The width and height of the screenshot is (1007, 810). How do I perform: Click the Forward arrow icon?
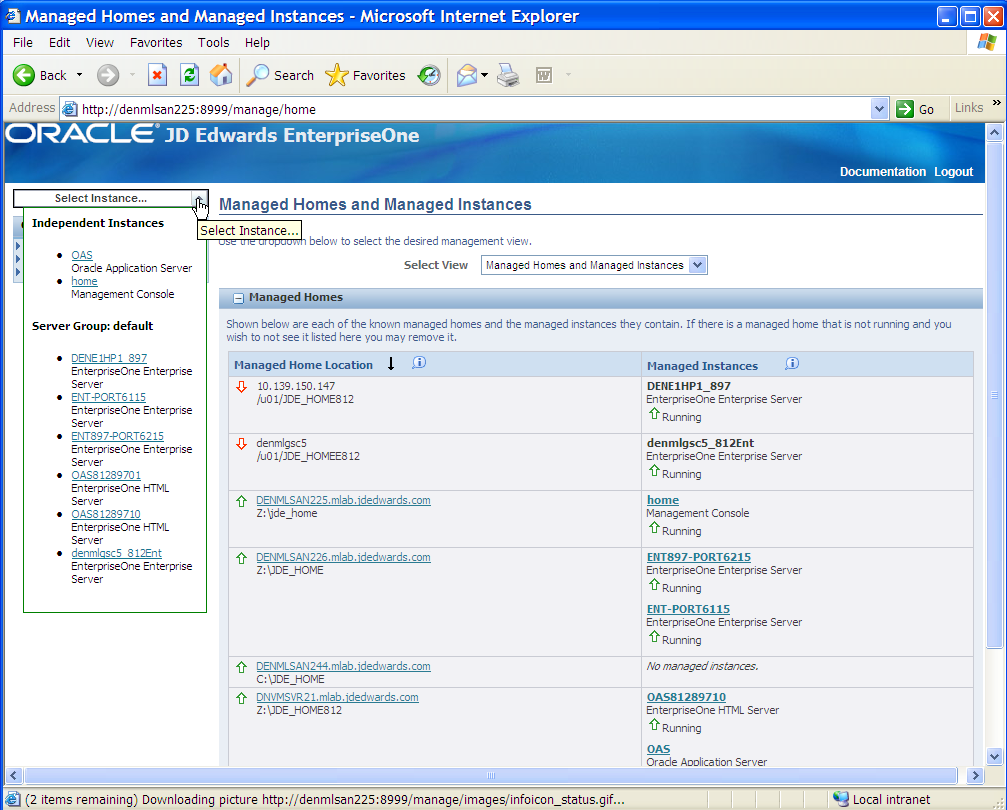click(108, 75)
